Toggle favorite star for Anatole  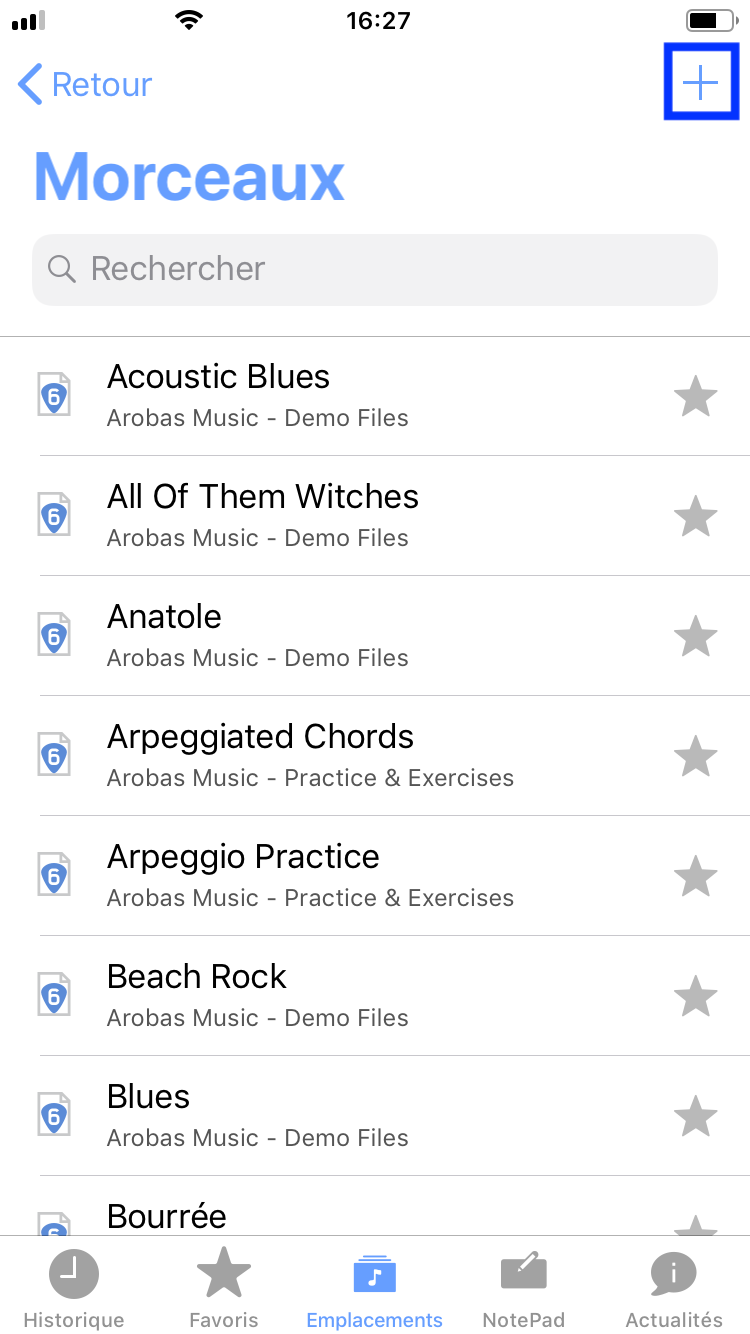695,636
